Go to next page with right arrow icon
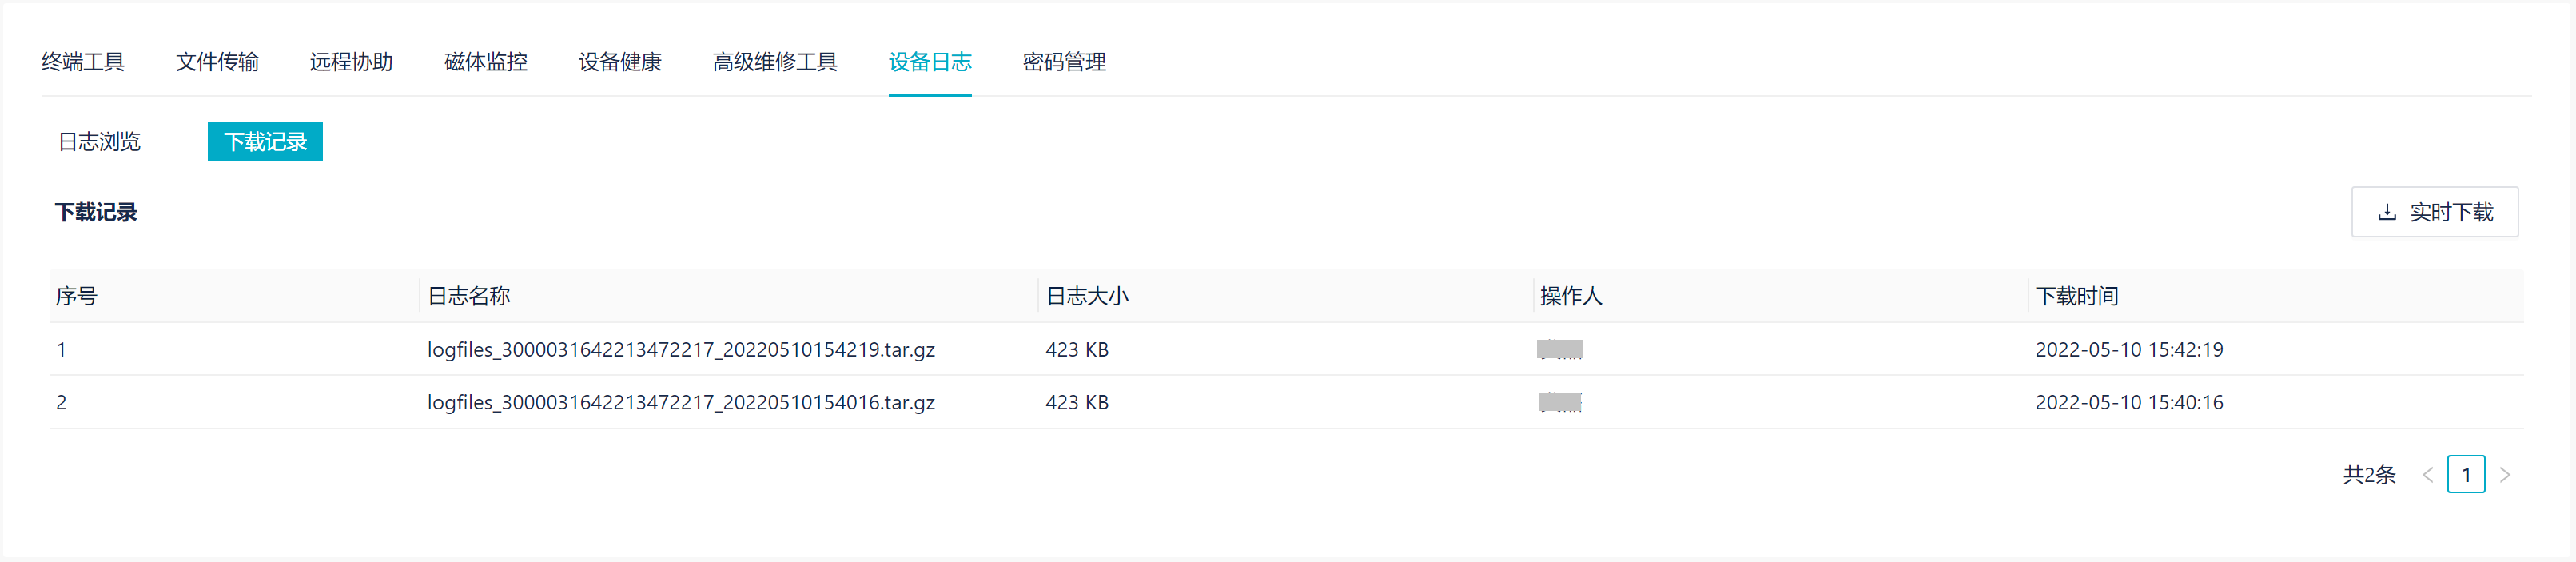The height and width of the screenshot is (562, 2576). [x=2505, y=474]
